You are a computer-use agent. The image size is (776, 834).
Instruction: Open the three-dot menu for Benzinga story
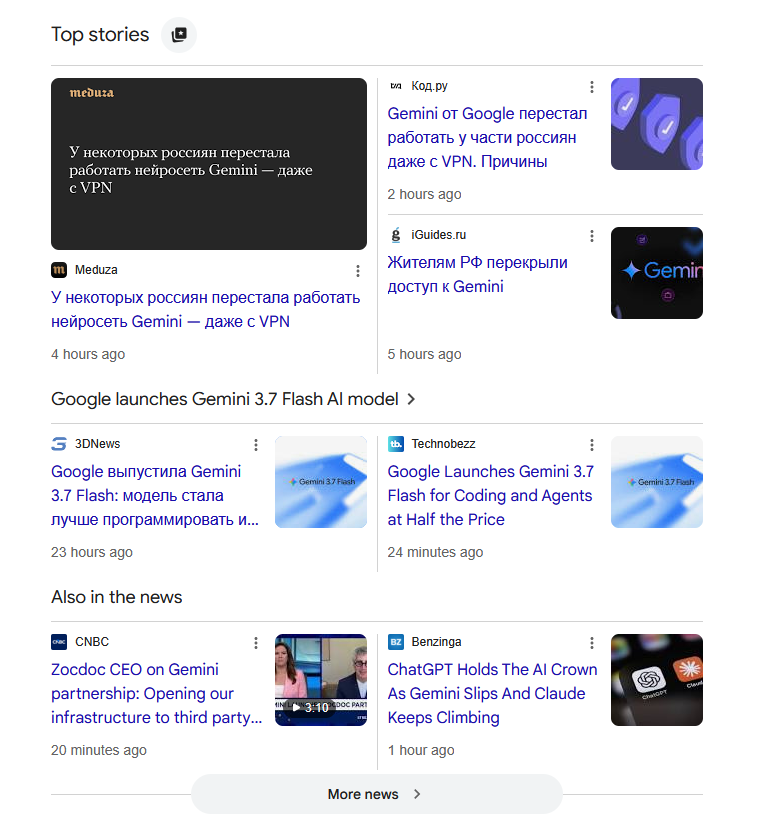click(592, 643)
